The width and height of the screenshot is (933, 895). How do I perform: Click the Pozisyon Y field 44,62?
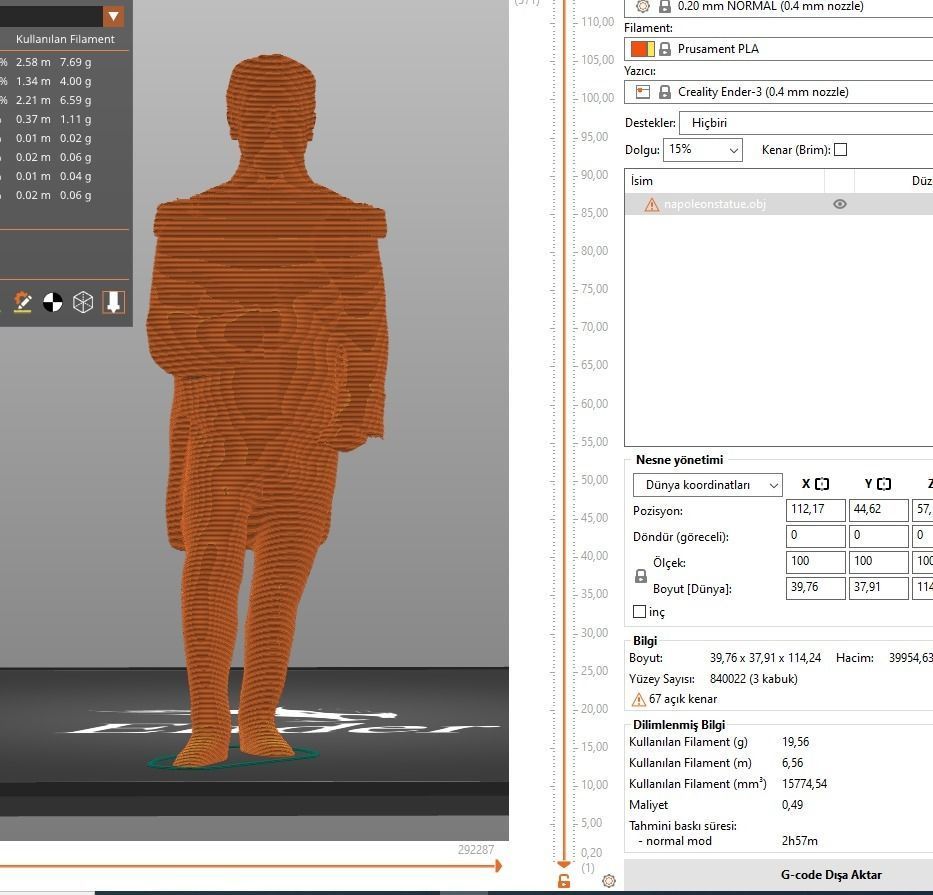878,510
